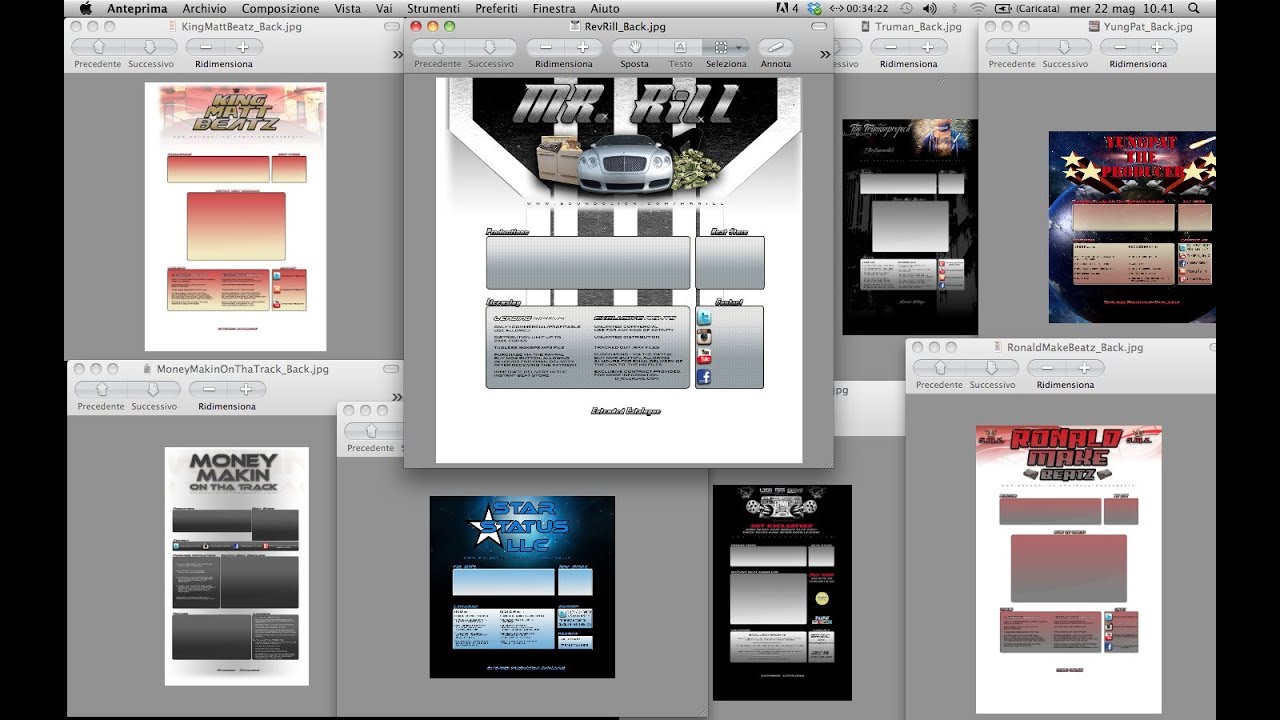Viewport: 1280px width, 720px height.
Task: Open the Composizione menu
Action: click(x=281, y=8)
